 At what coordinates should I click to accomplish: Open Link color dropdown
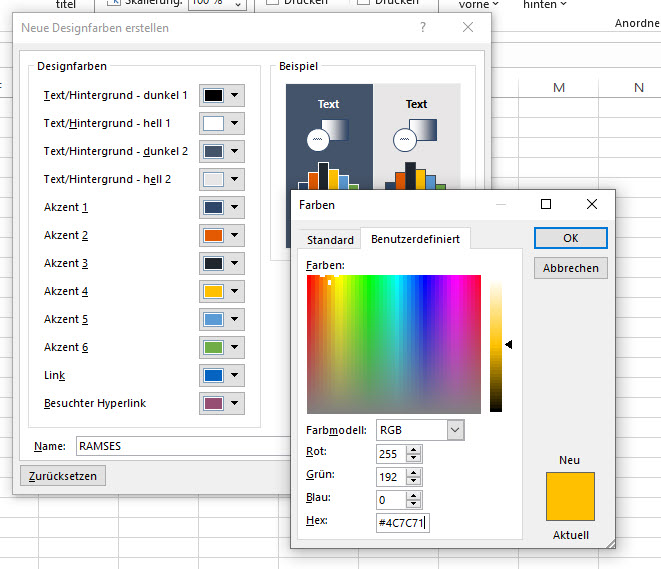[x=222, y=376]
